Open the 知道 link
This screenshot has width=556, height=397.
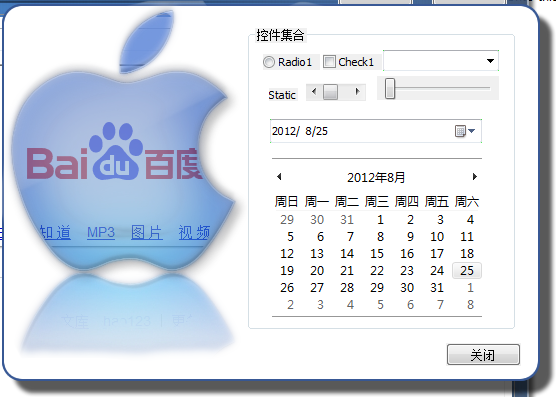coord(55,233)
